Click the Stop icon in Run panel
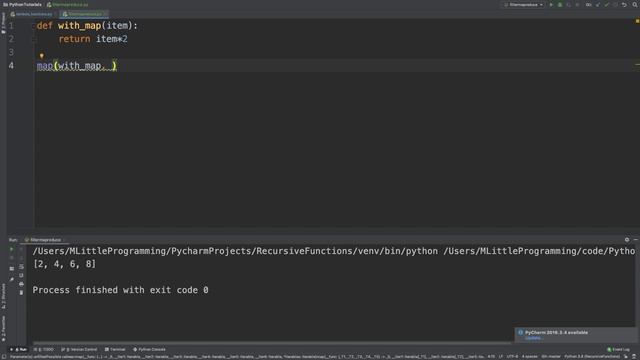 point(11,258)
